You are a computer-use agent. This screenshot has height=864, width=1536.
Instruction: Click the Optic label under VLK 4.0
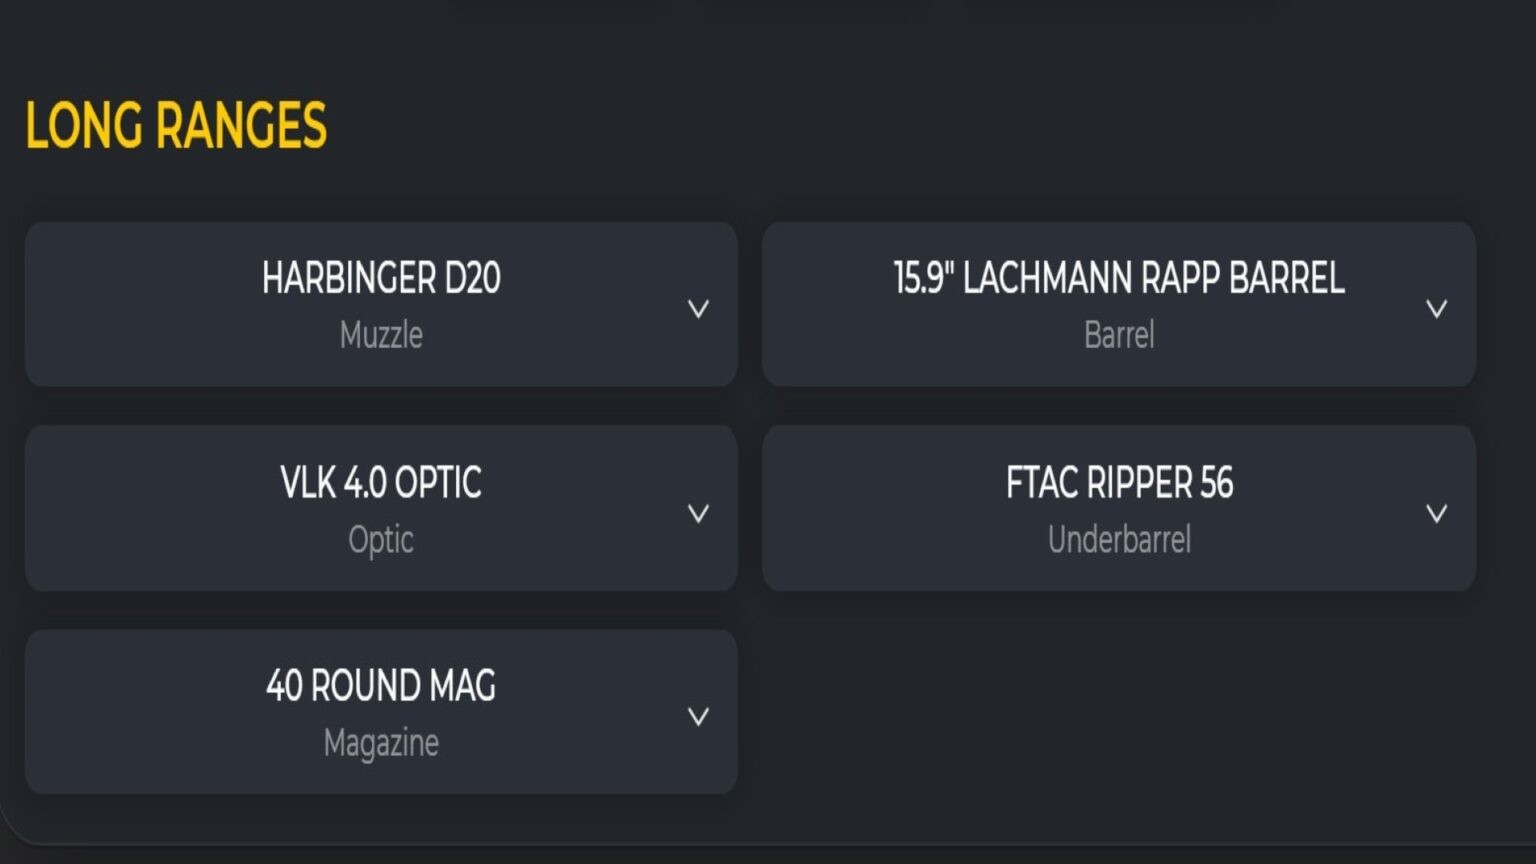pyautogui.click(x=381, y=540)
